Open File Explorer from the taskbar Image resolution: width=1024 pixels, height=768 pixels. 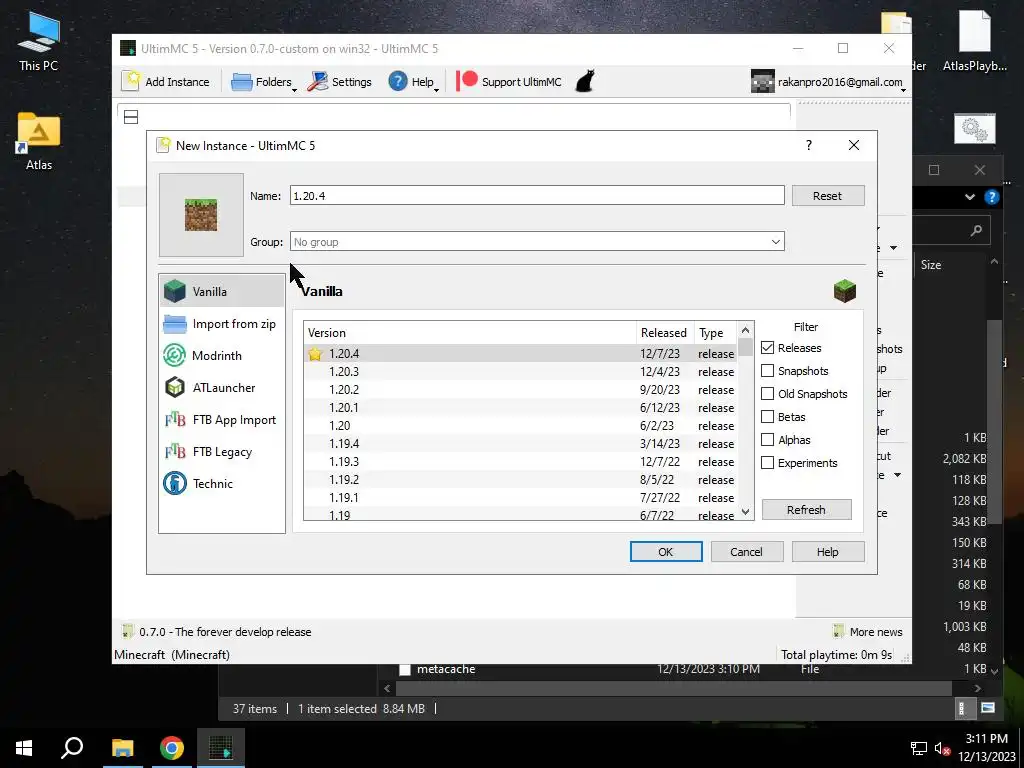point(122,748)
